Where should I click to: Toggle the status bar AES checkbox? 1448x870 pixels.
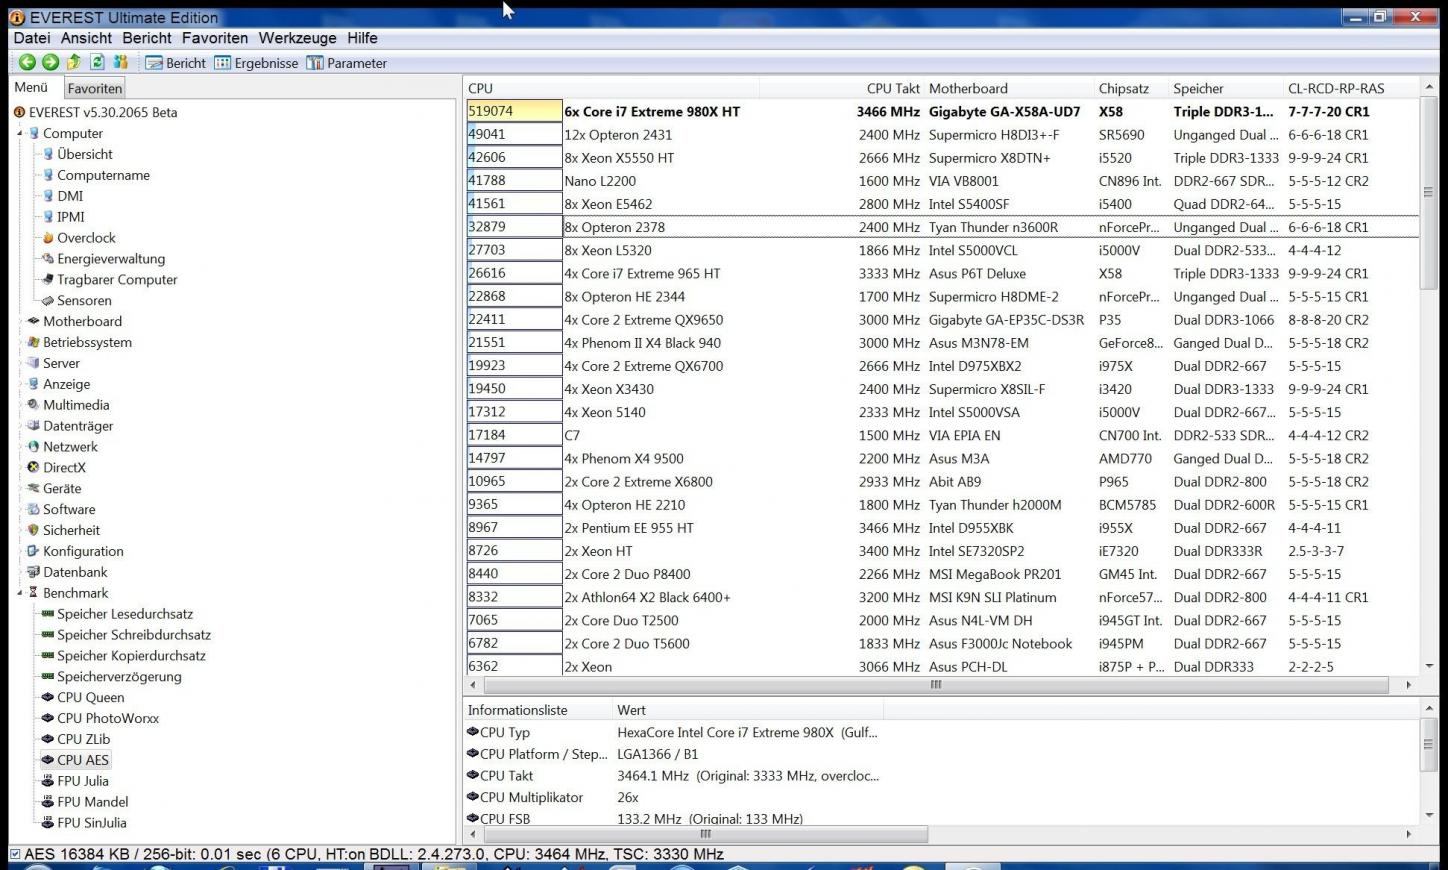pos(15,854)
